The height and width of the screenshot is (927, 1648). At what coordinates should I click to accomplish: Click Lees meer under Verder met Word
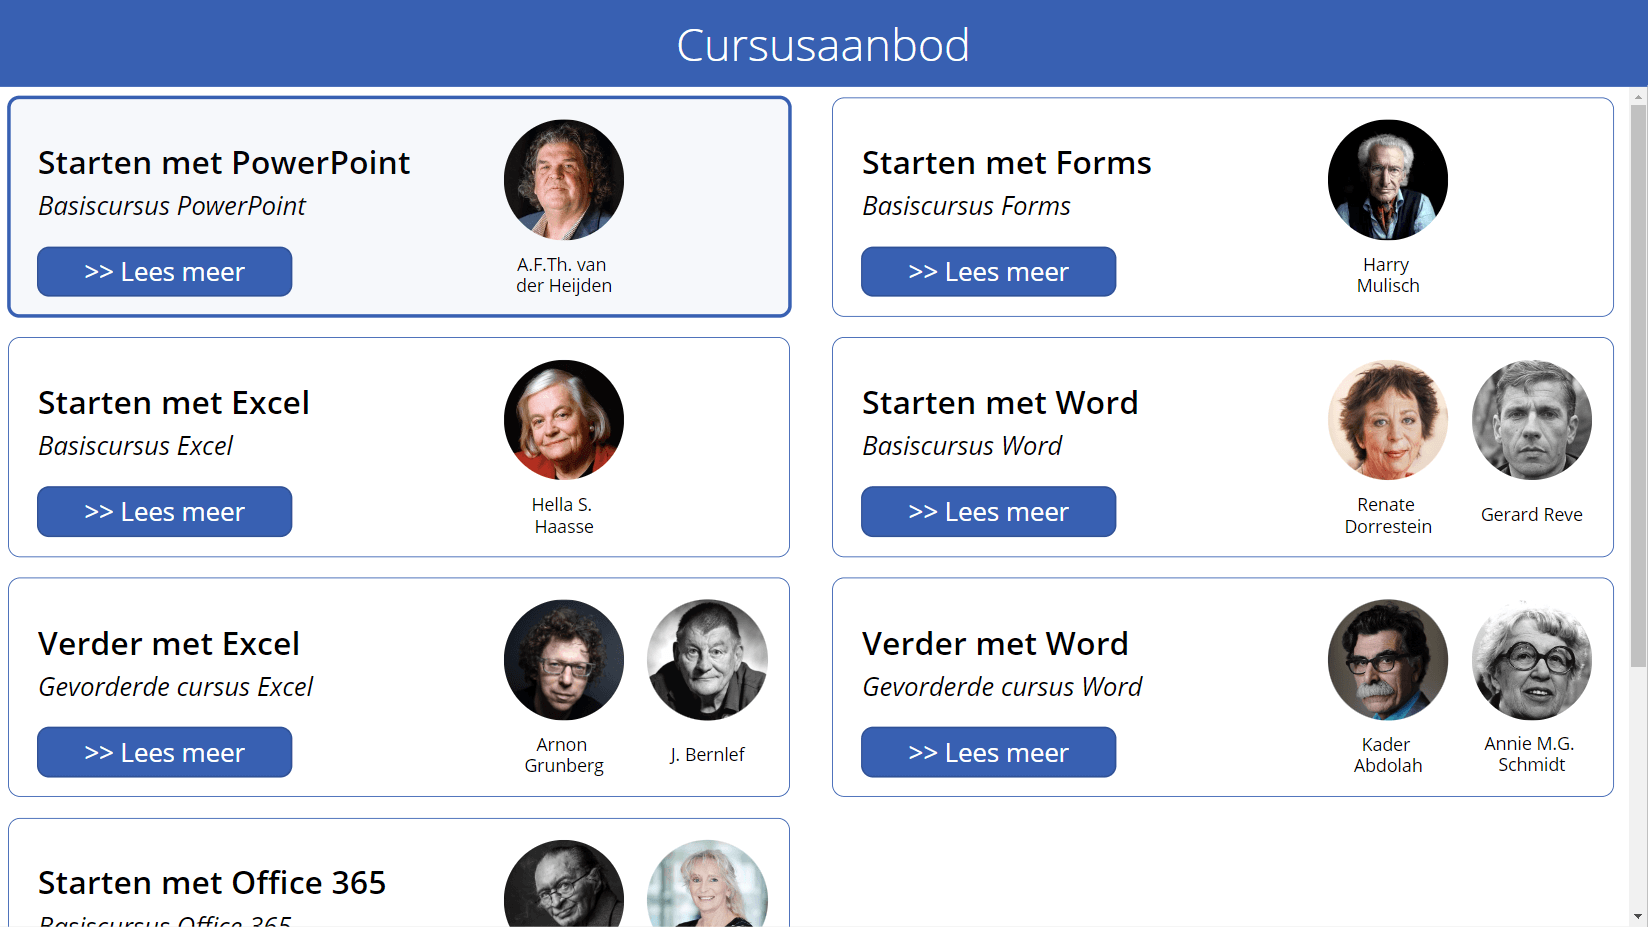988,752
